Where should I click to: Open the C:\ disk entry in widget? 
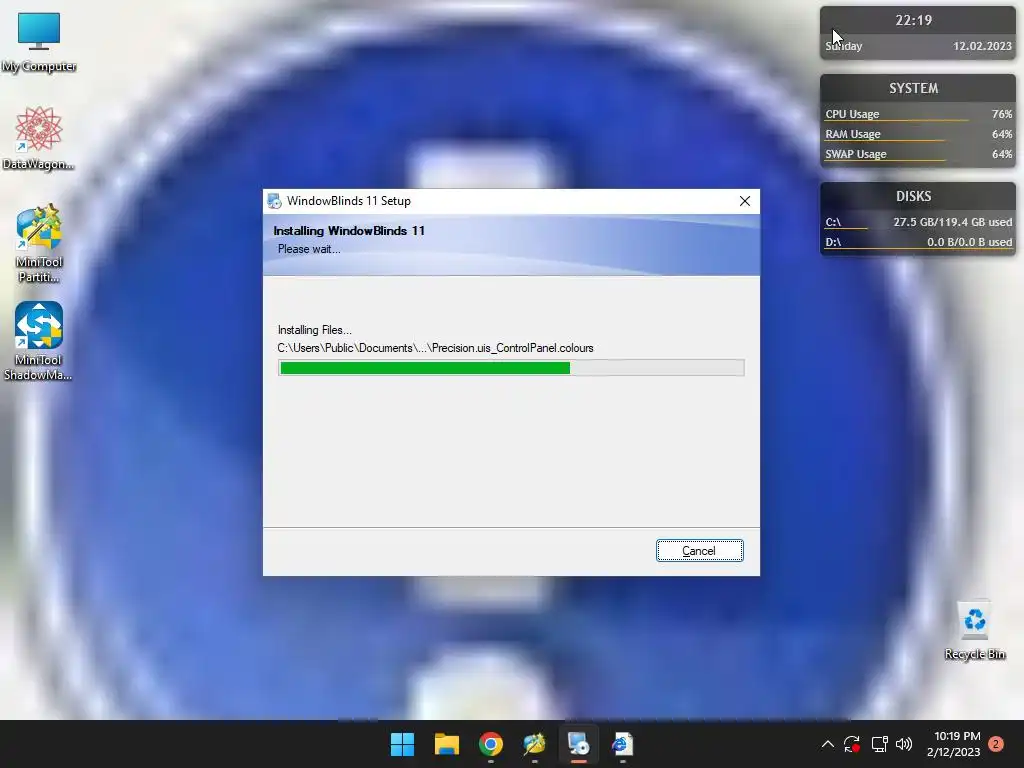(x=918, y=222)
